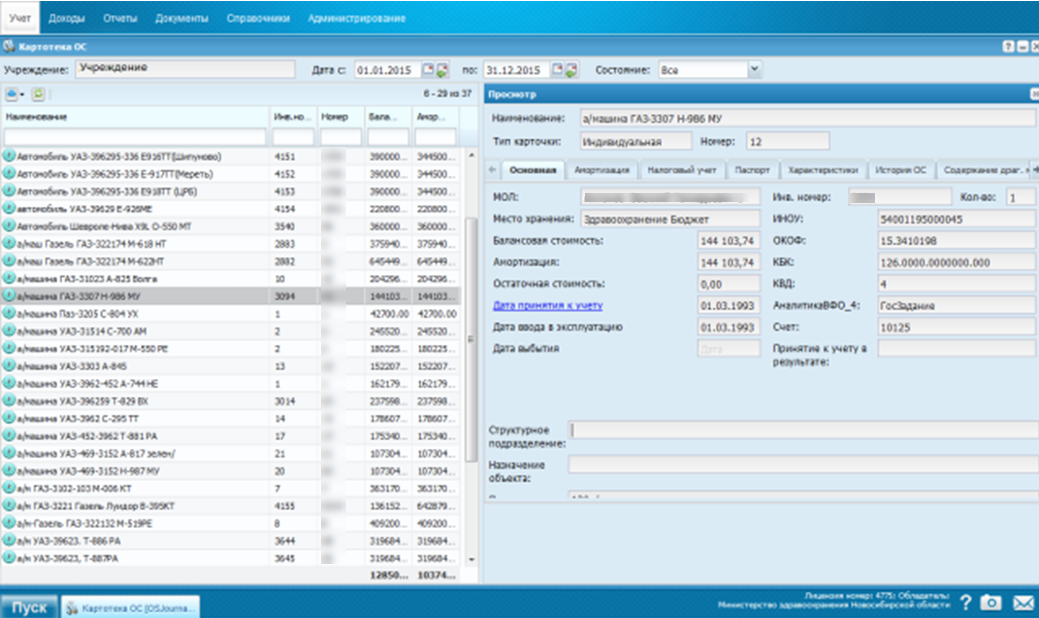Image resolution: width=1039 pixels, height=618 pixels.
Task: Click the green arrow icon beside the 01.01.2015 date
Action: tap(442, 70)
